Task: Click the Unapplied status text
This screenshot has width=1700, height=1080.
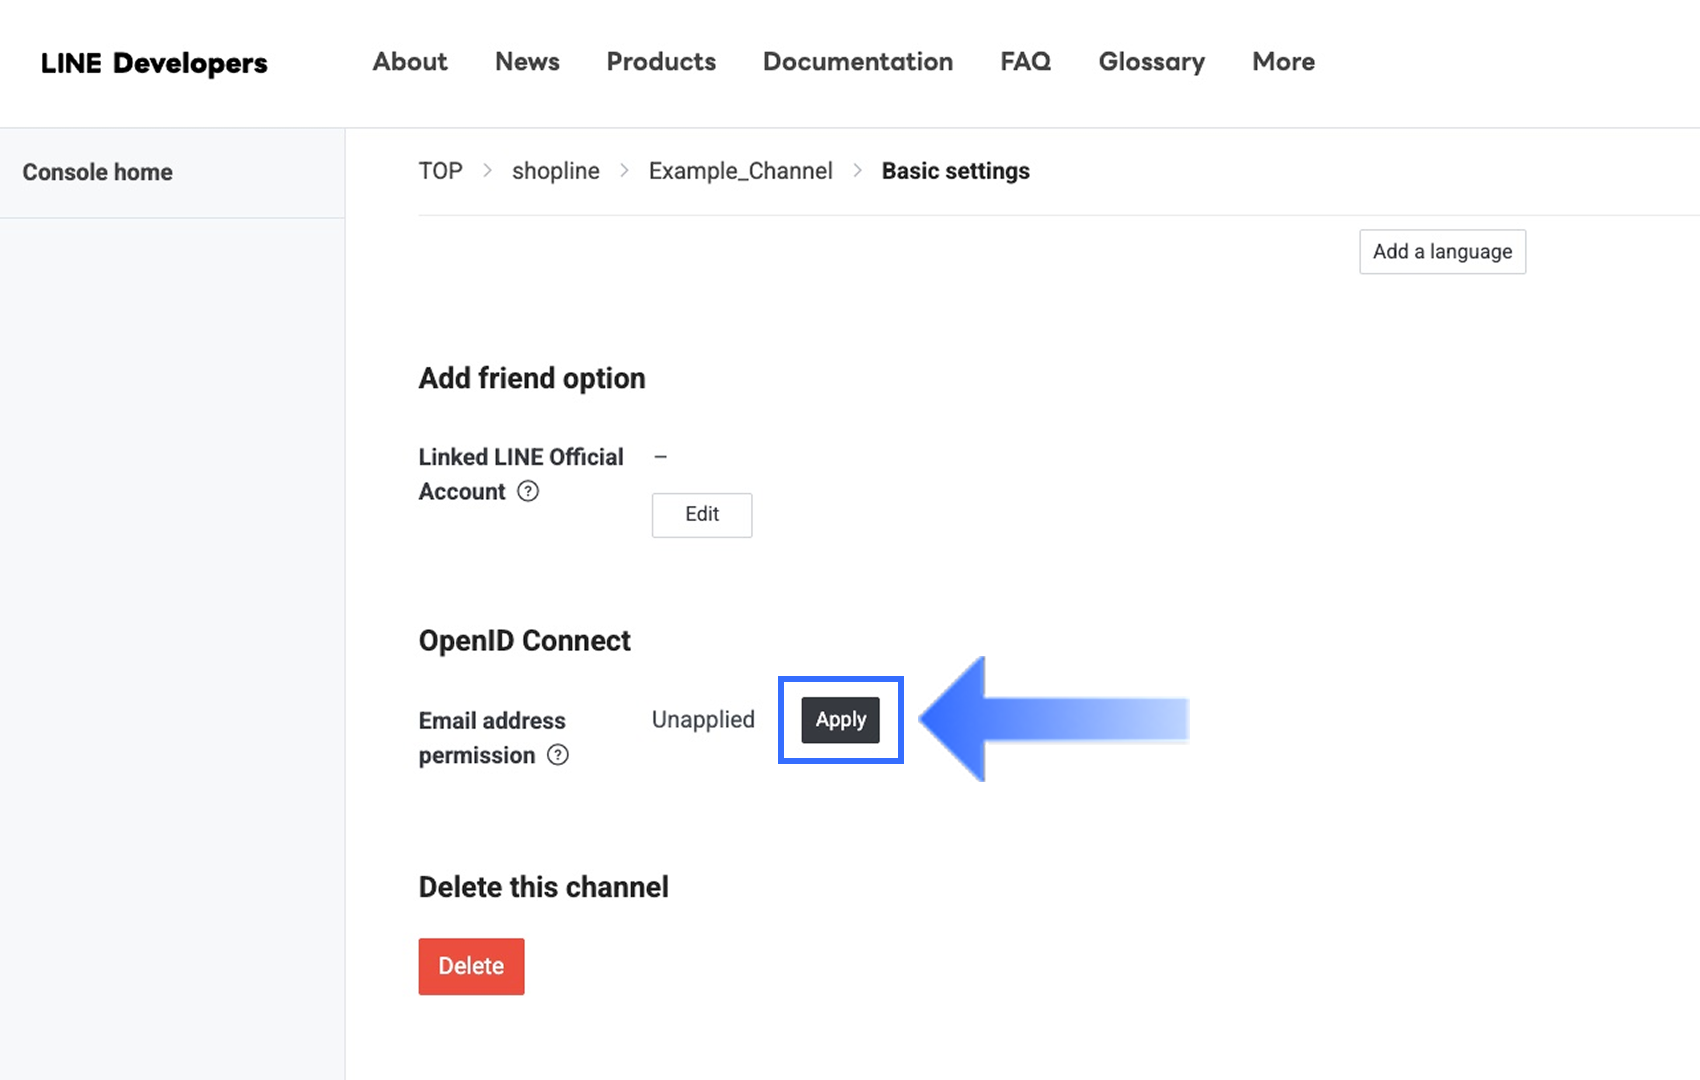Action: [x=703, y=720]
